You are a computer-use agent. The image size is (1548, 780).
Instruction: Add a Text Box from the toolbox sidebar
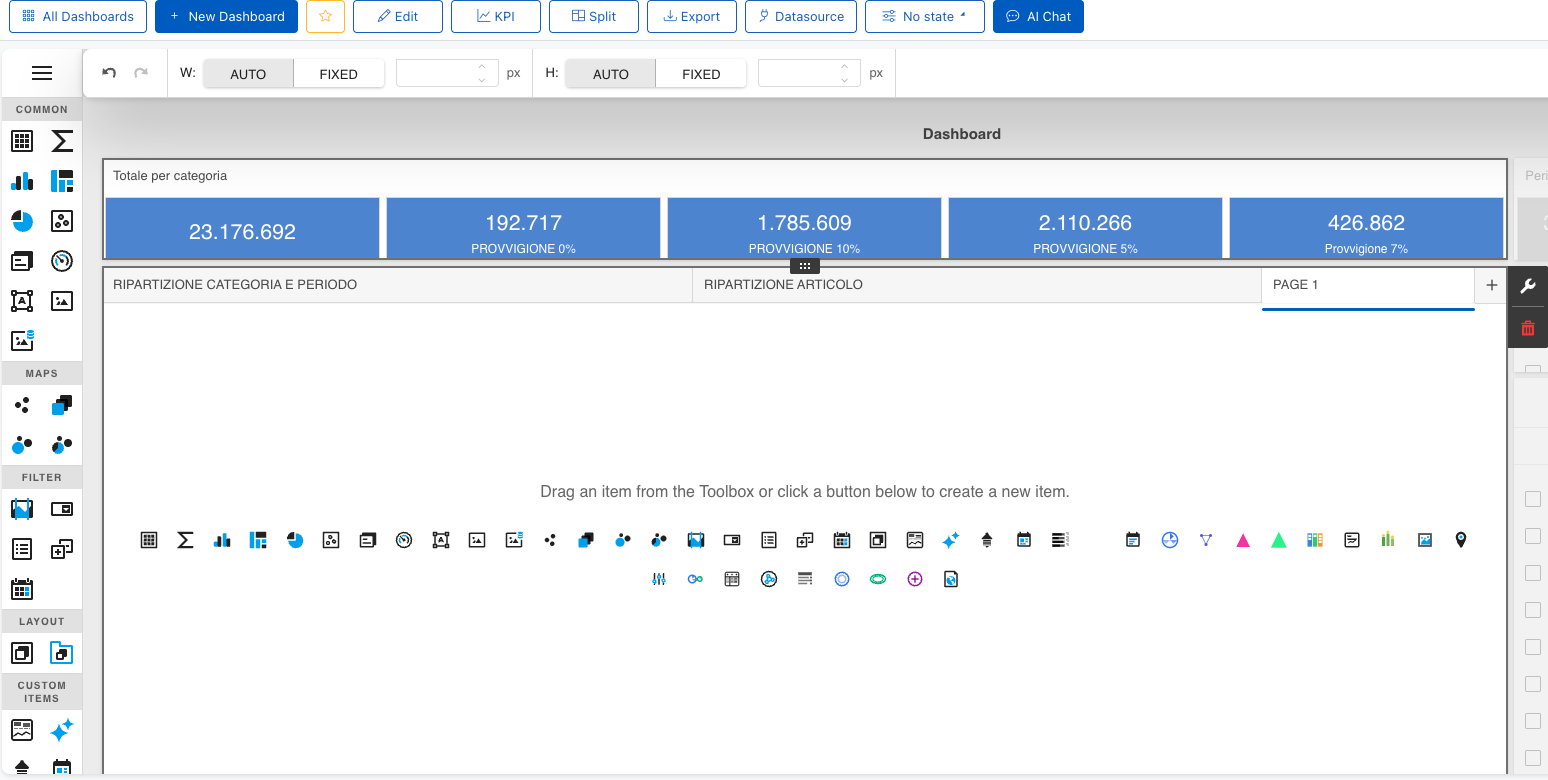click(22, 301)
